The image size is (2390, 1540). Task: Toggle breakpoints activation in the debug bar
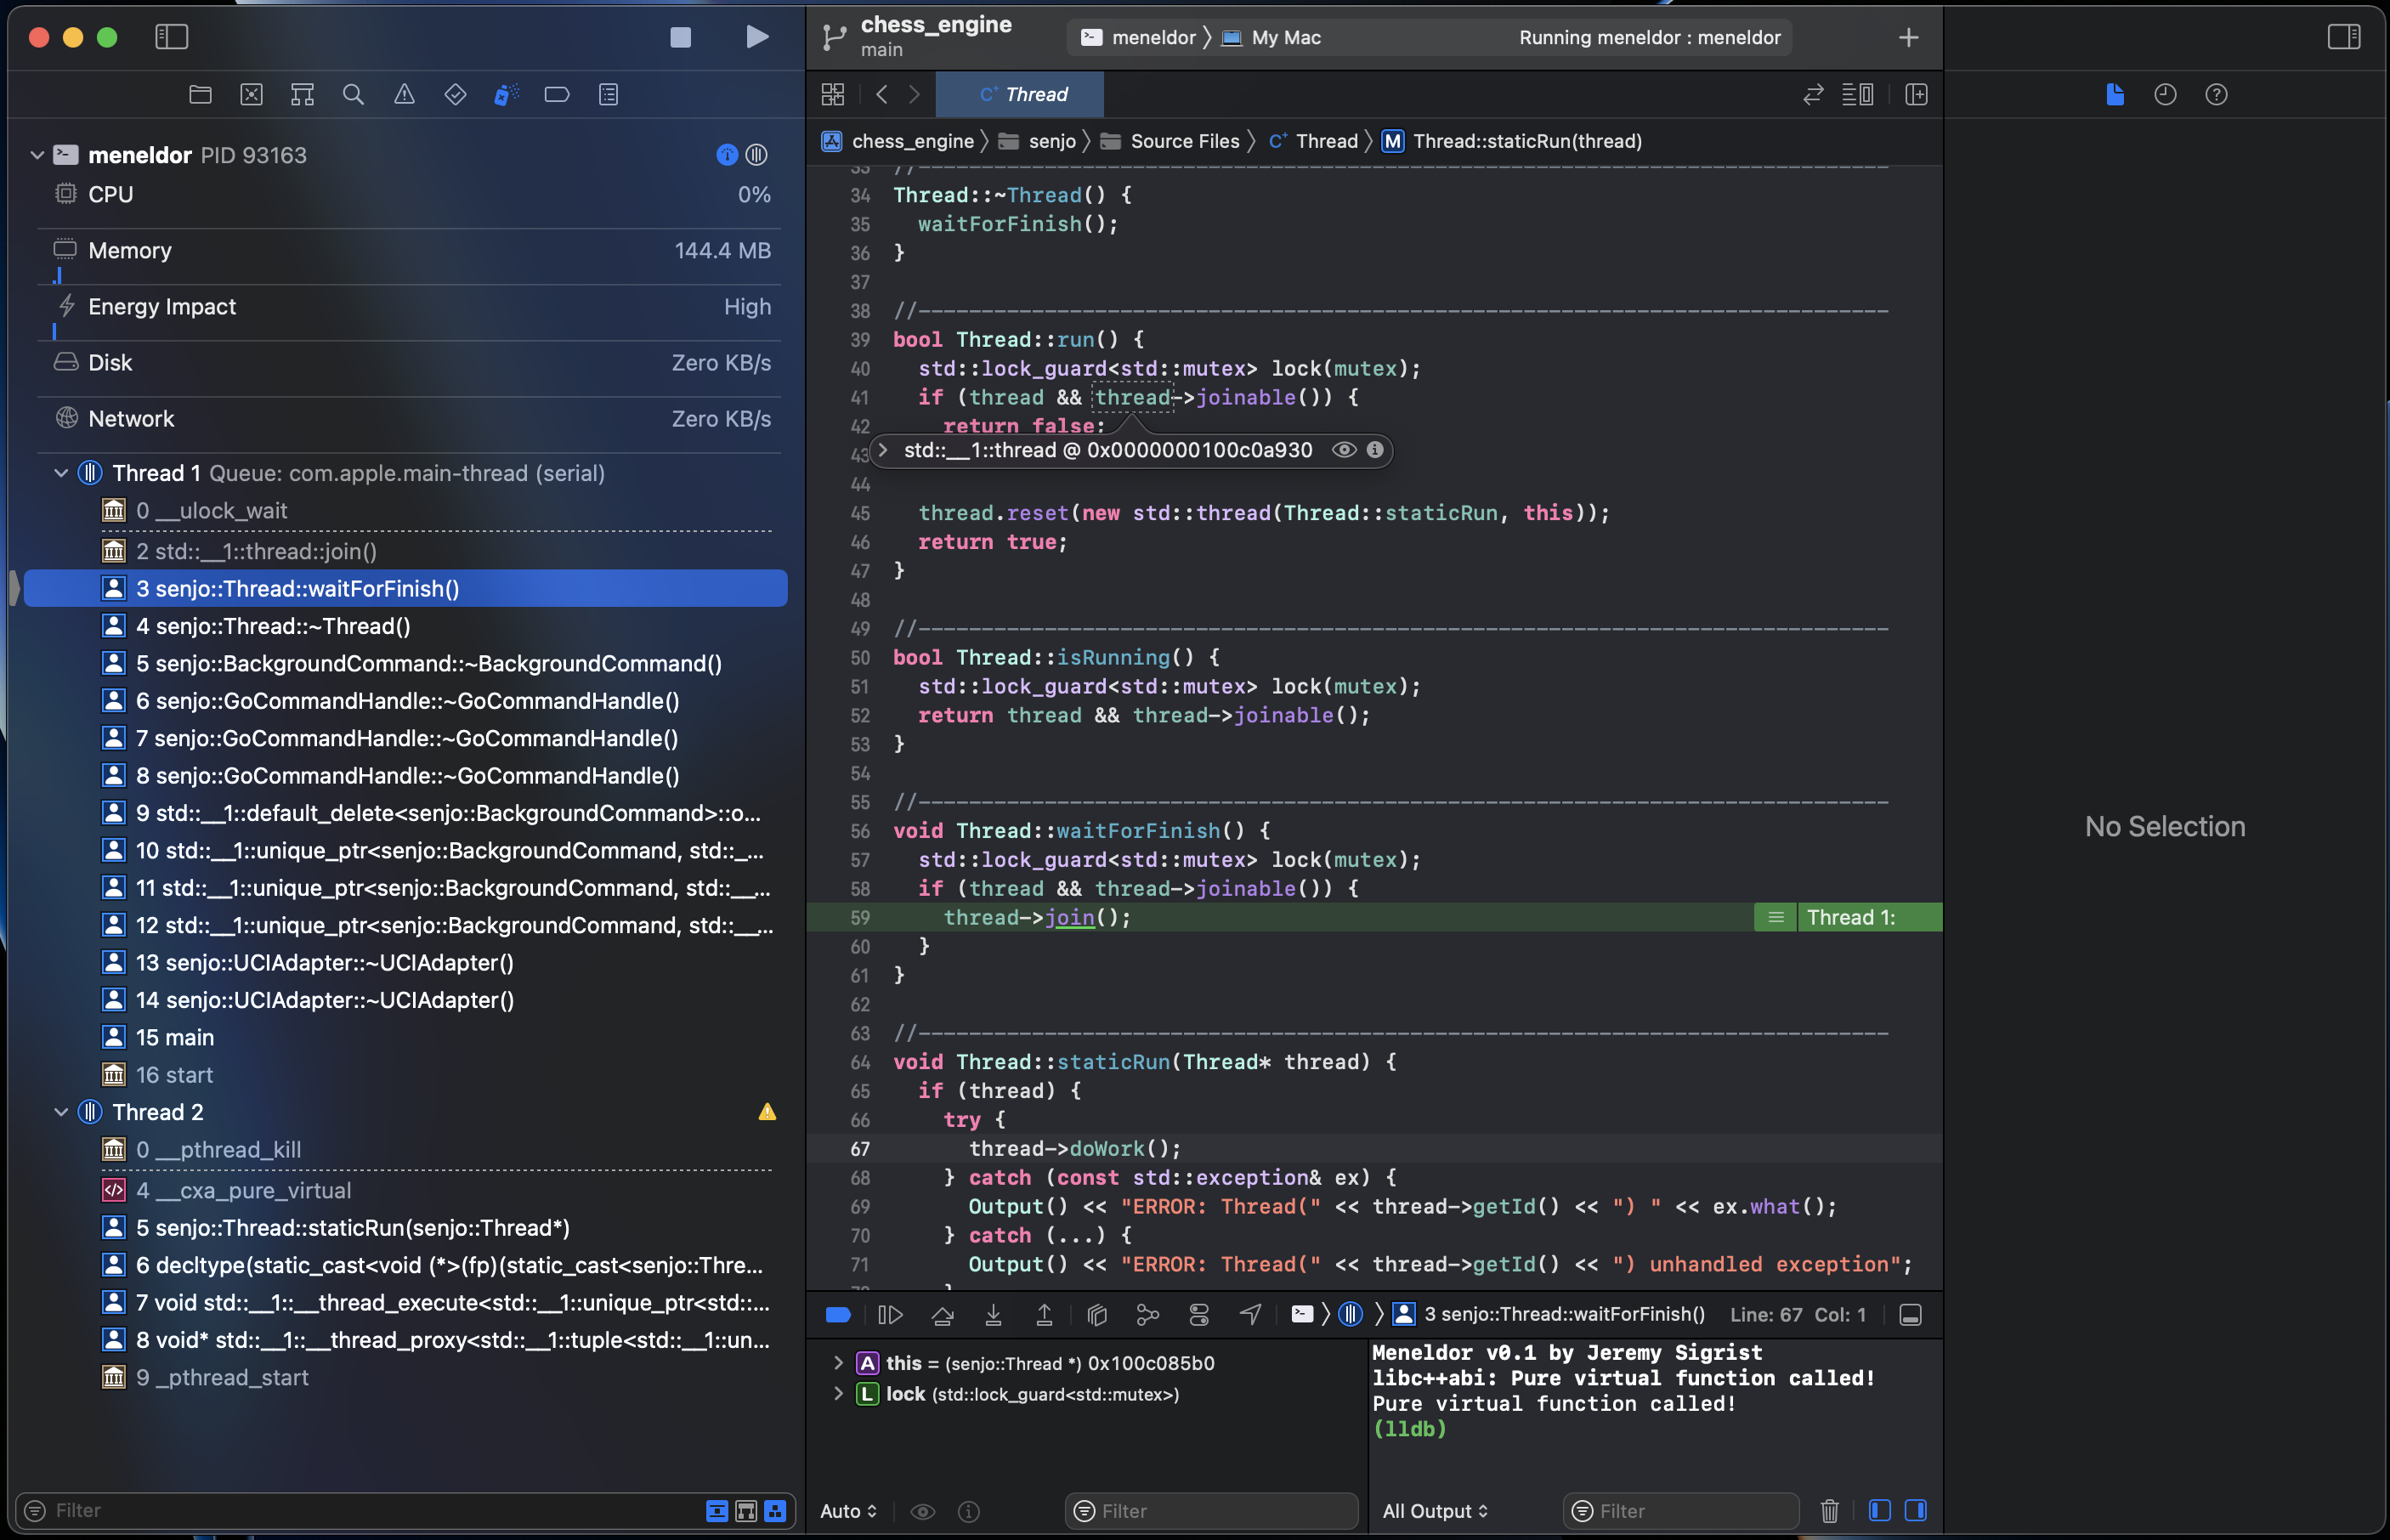click(838, 1315)
